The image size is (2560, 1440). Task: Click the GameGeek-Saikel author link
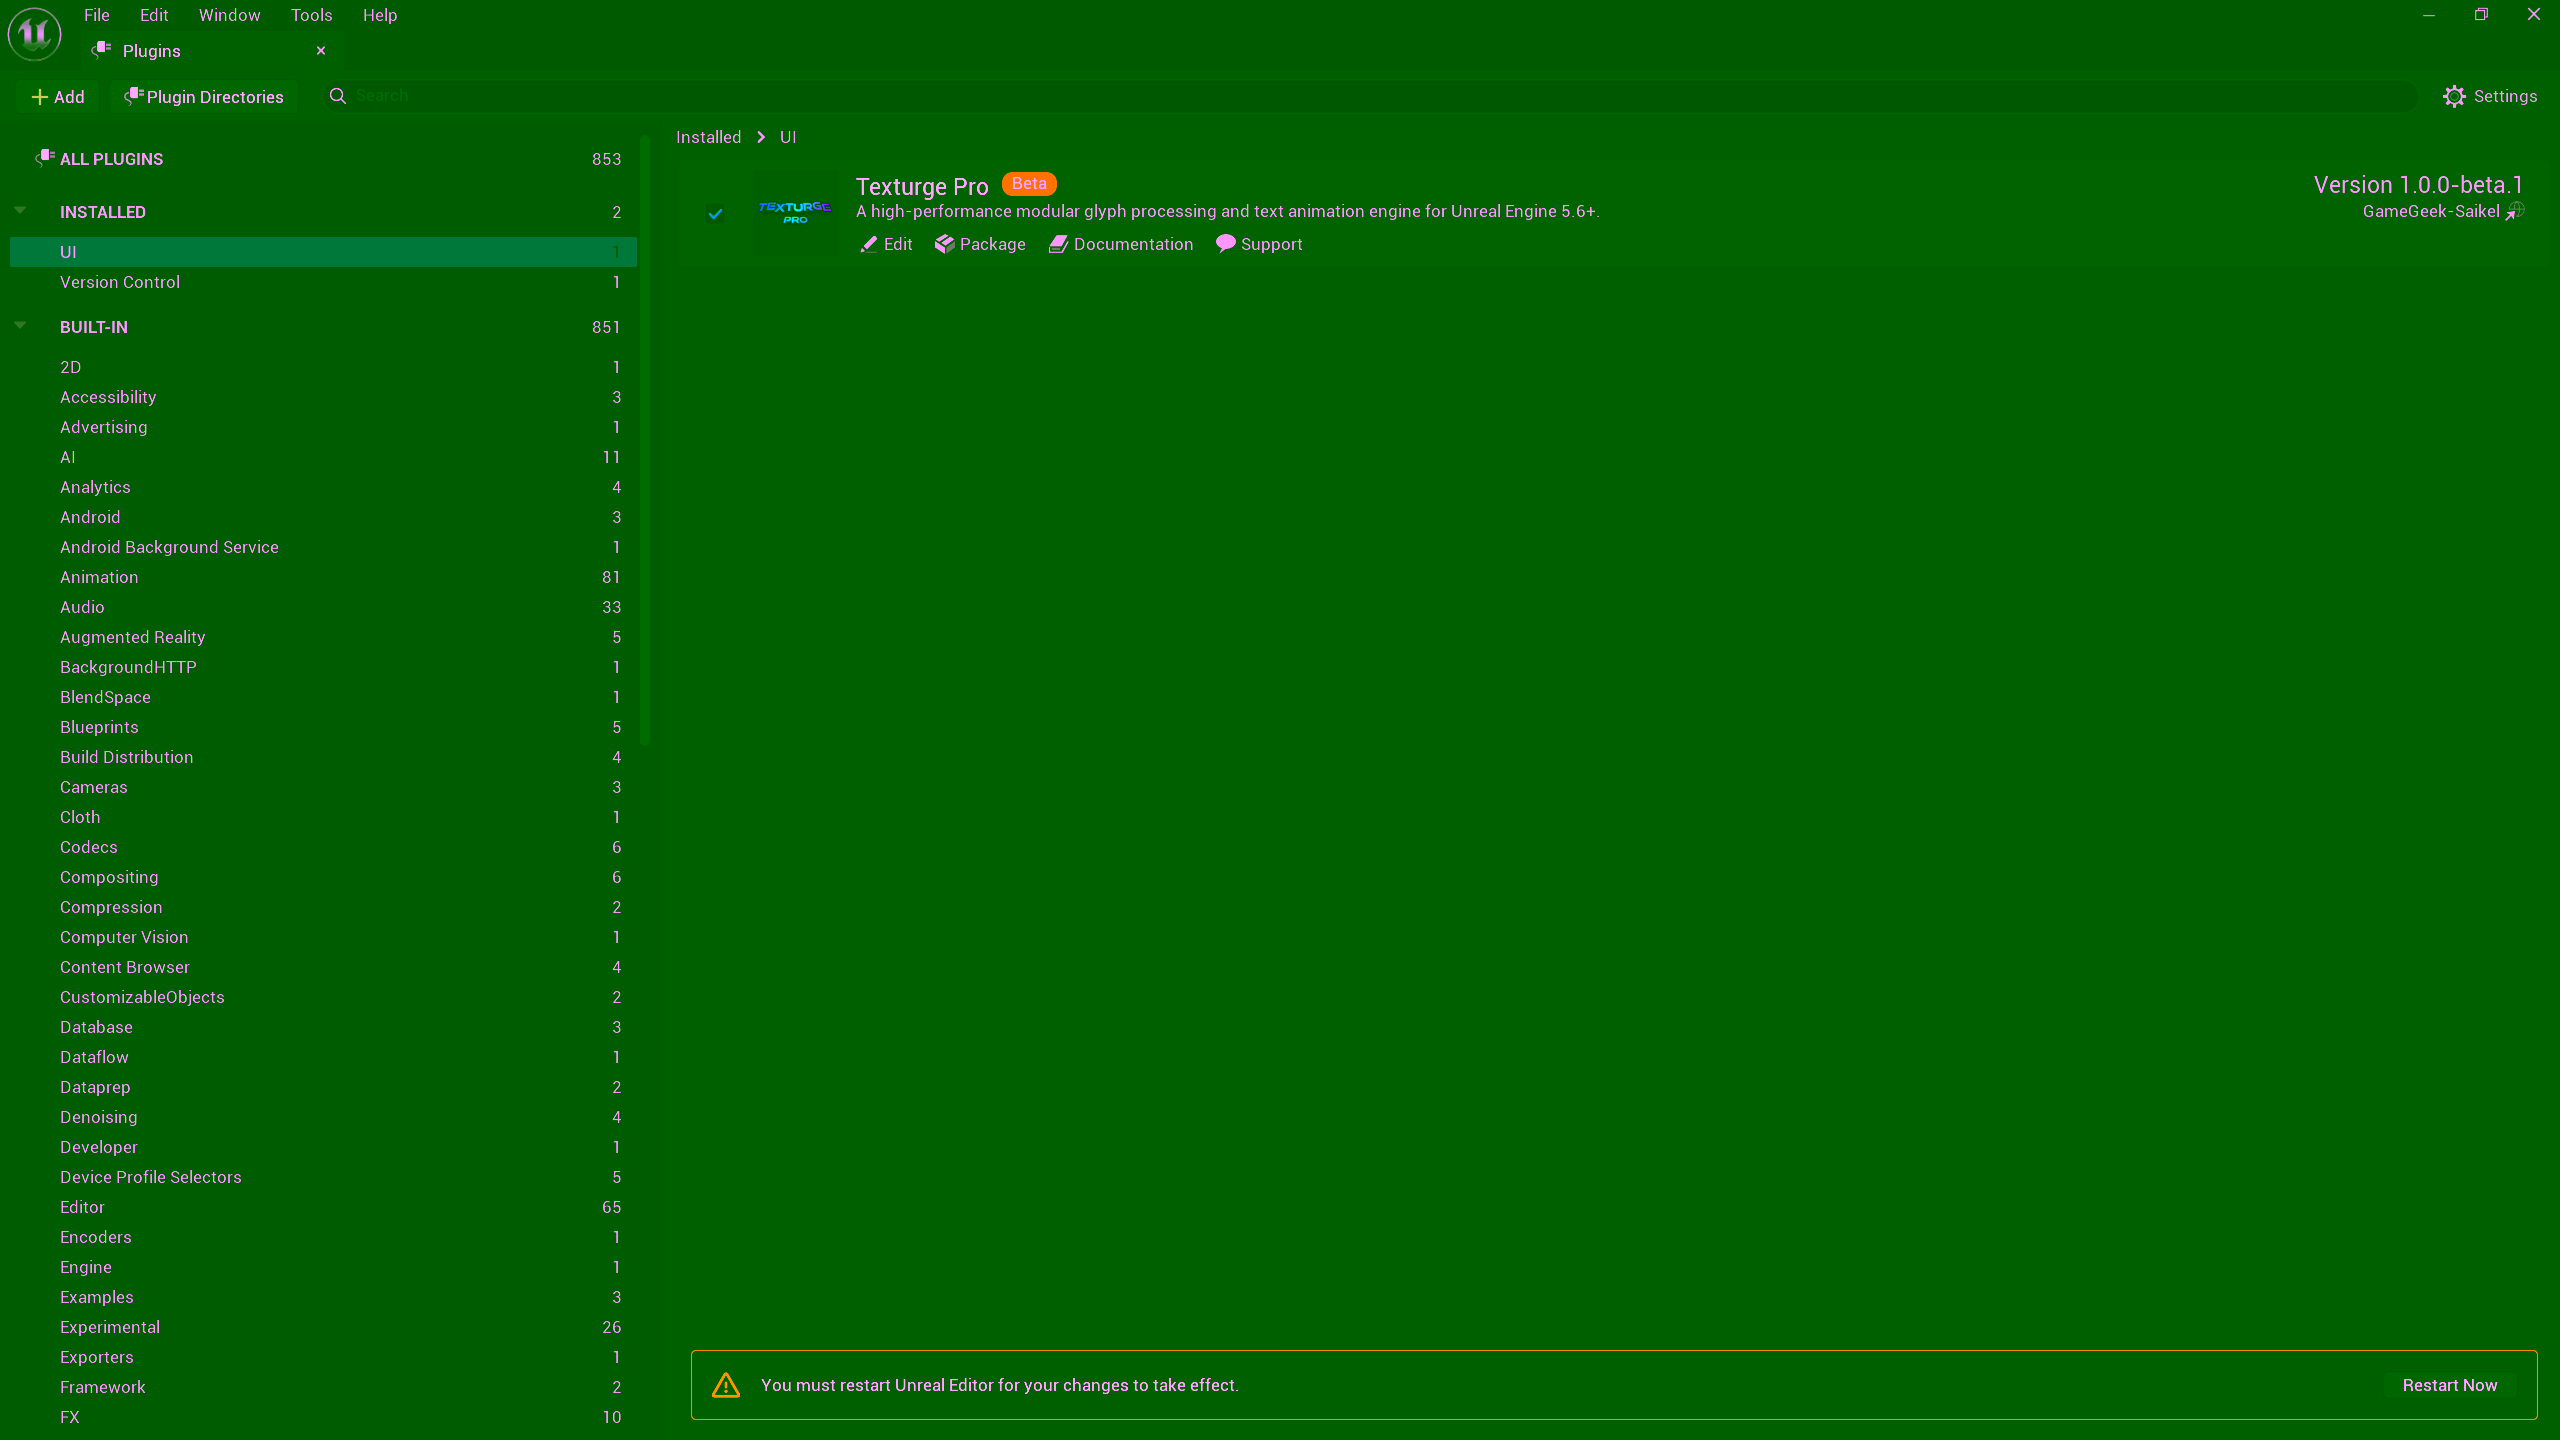click(2431, 211)
